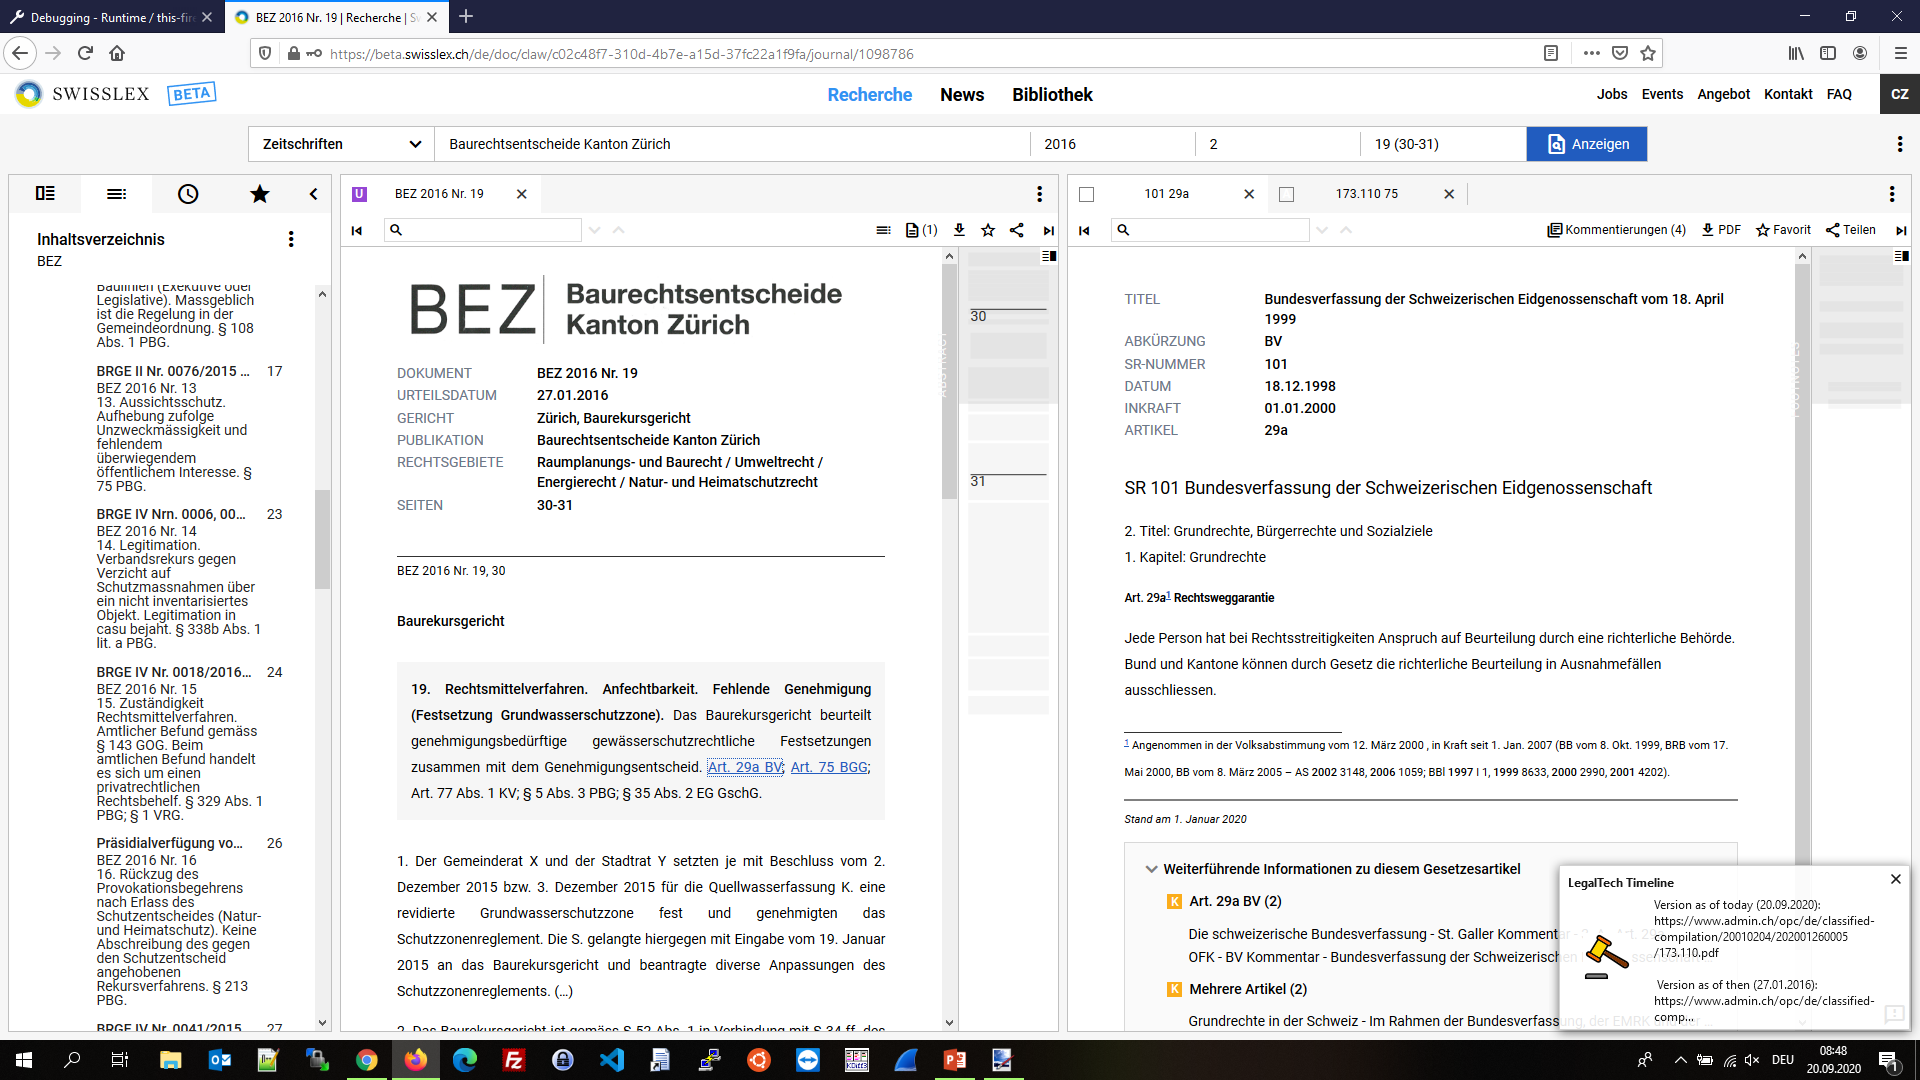Switch to the News menu

(961, 95)
